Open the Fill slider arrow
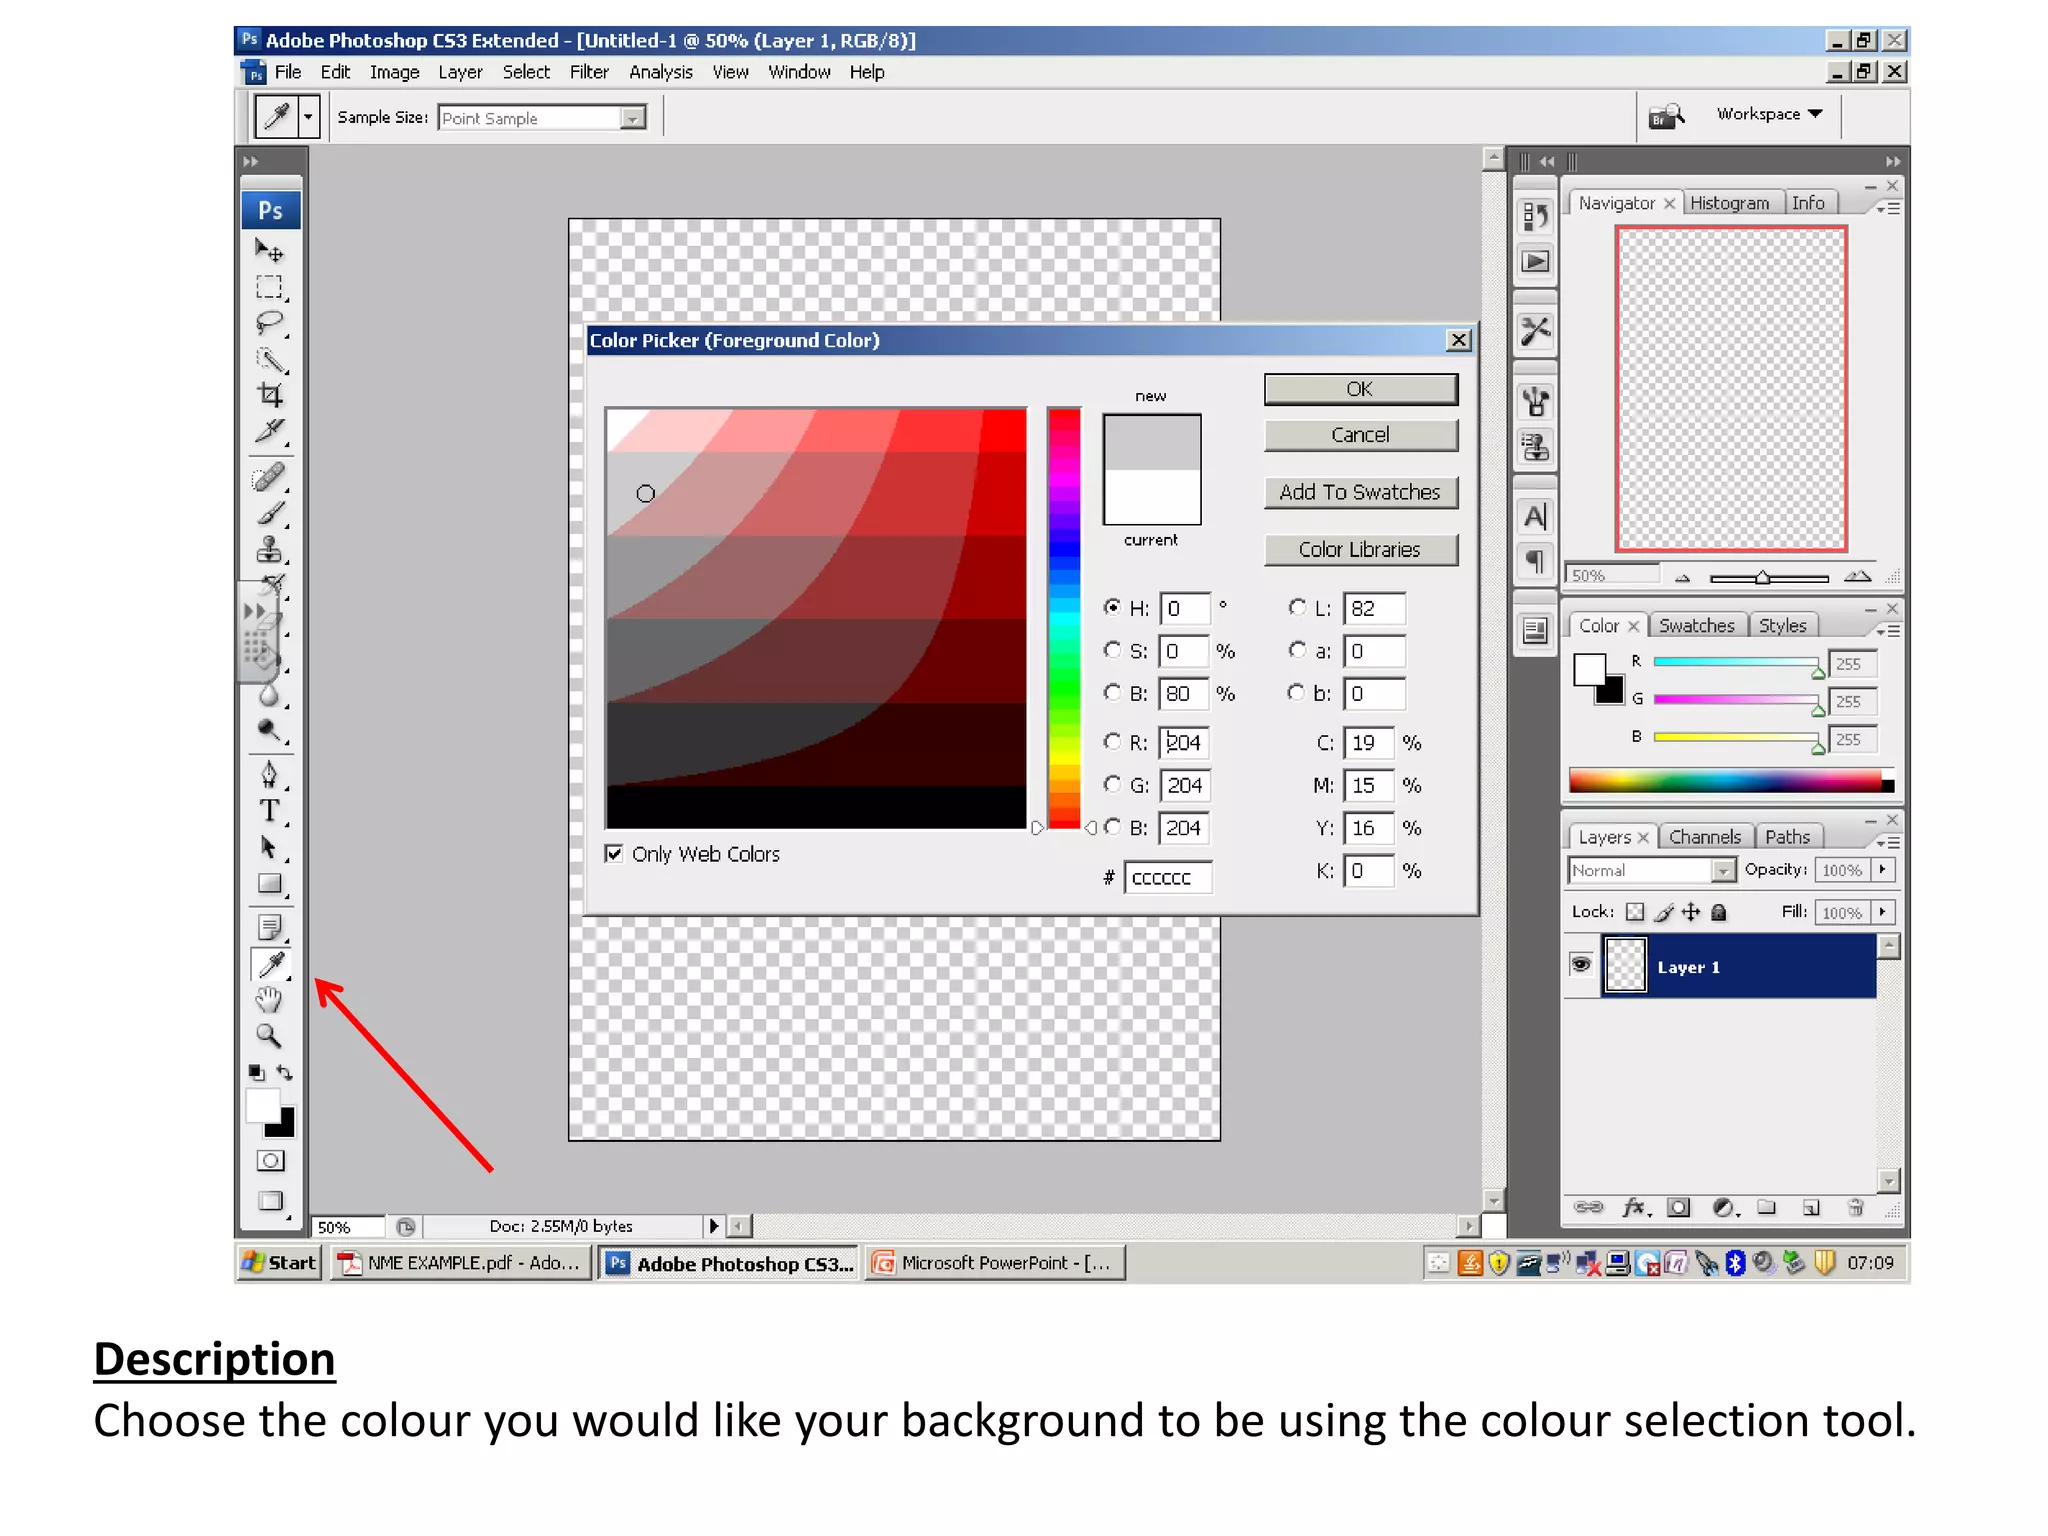2048x1536 pixels. click(x=1882, y=912)
